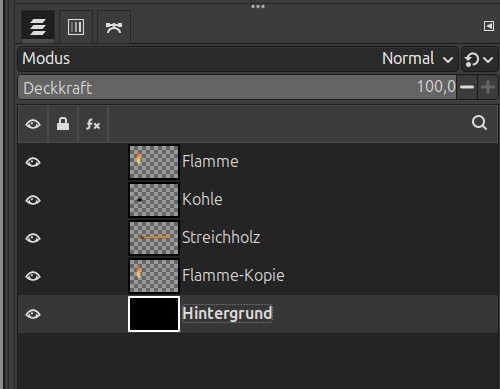Screen dimensions: 500x389
Task: Click the black Hintergrund layer thumbnail
Action: coord(154,314)
